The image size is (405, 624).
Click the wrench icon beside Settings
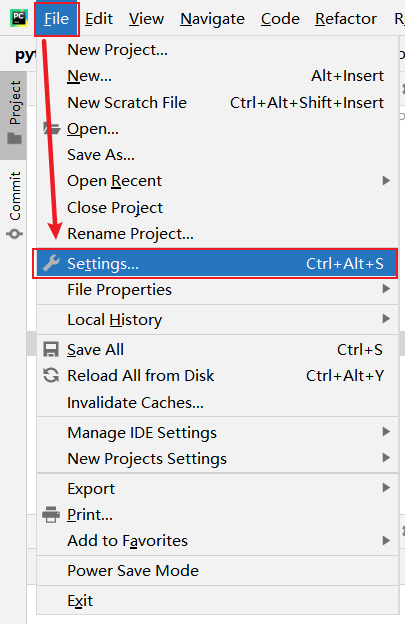tap(51, 263)
